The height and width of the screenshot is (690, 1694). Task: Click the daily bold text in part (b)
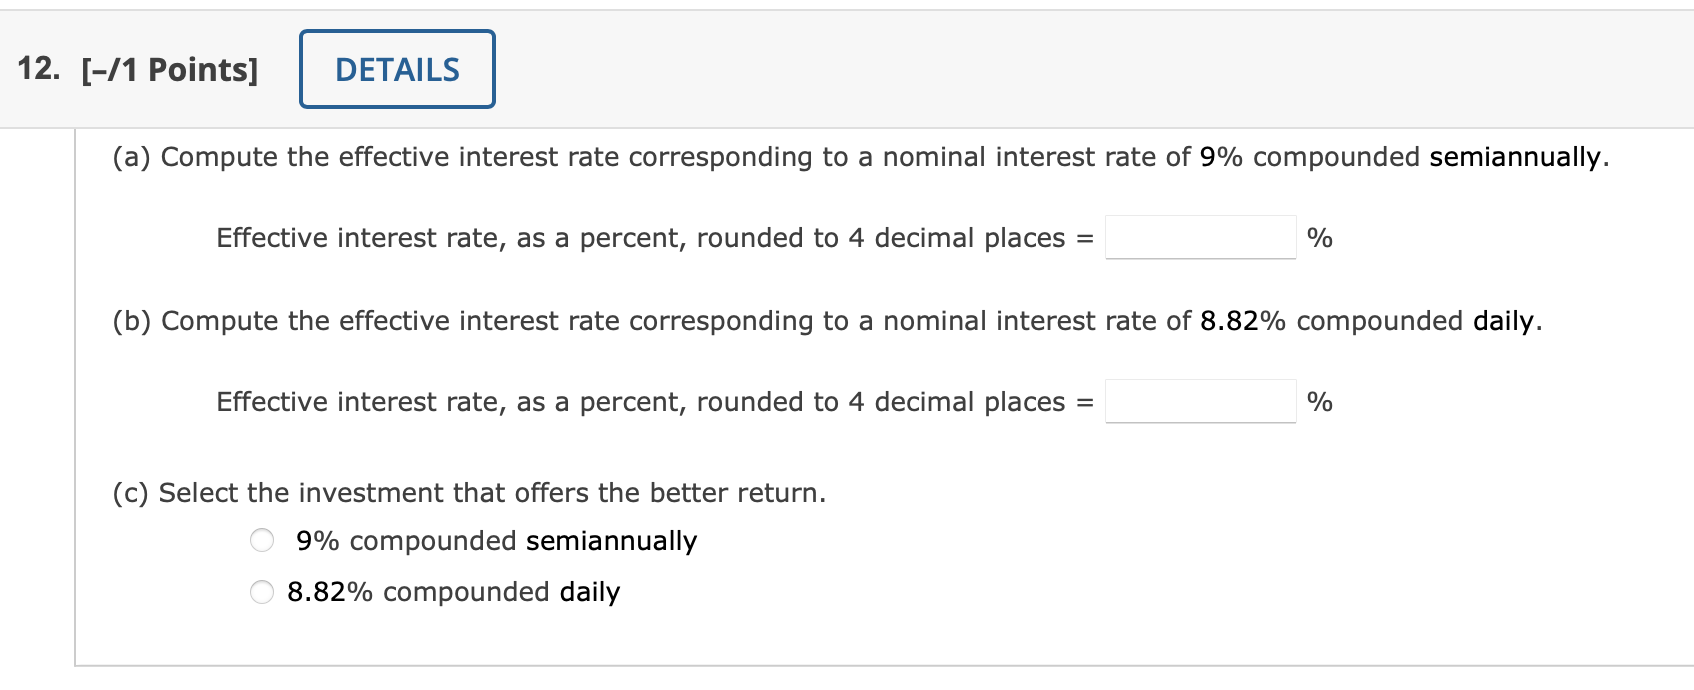point(1501,321)
